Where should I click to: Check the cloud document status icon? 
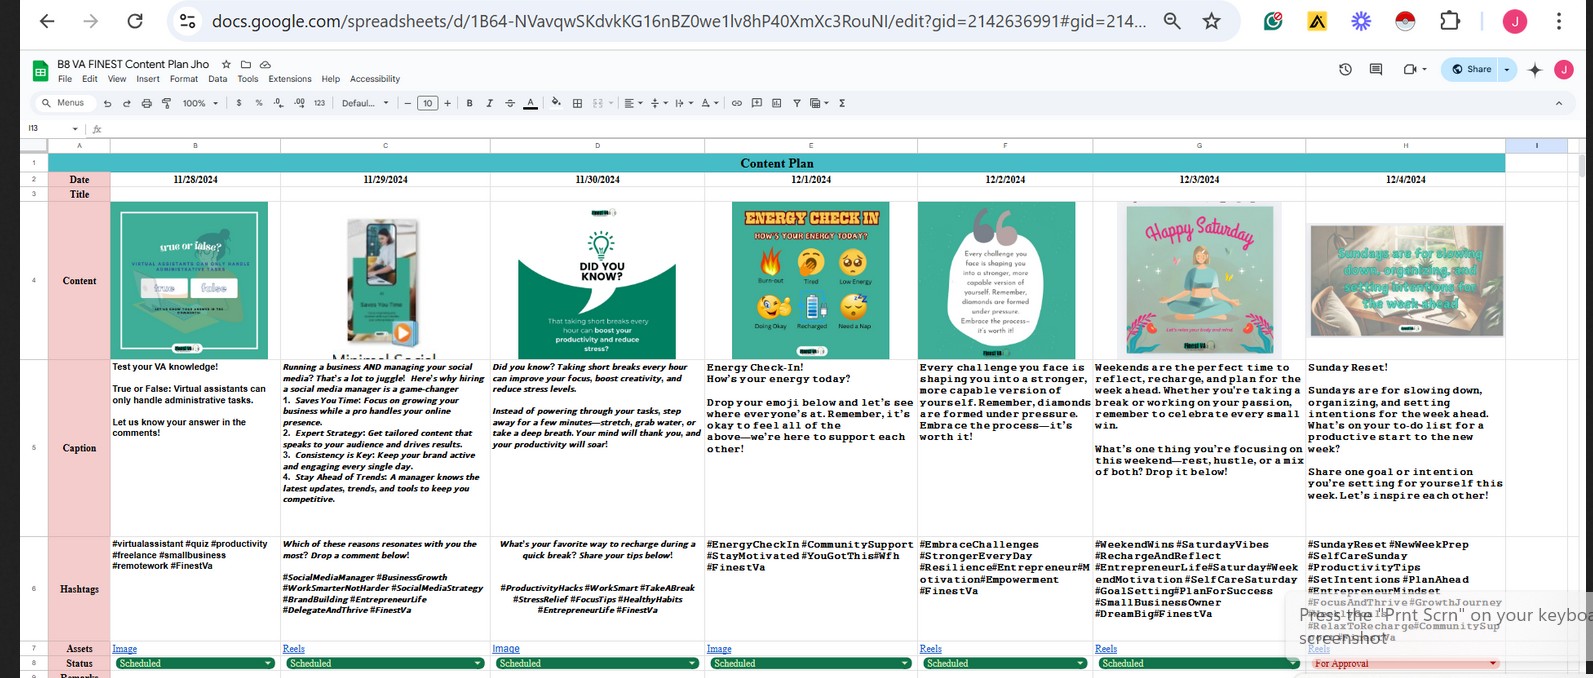pos(265,64)
